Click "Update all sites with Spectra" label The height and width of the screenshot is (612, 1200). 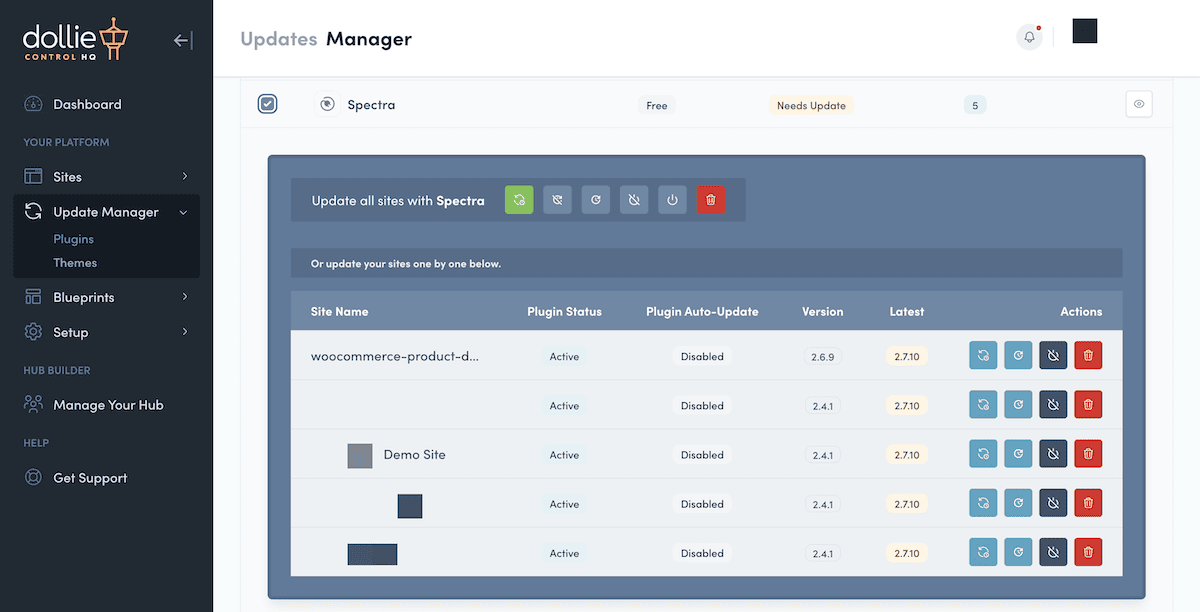click(398, 201)
